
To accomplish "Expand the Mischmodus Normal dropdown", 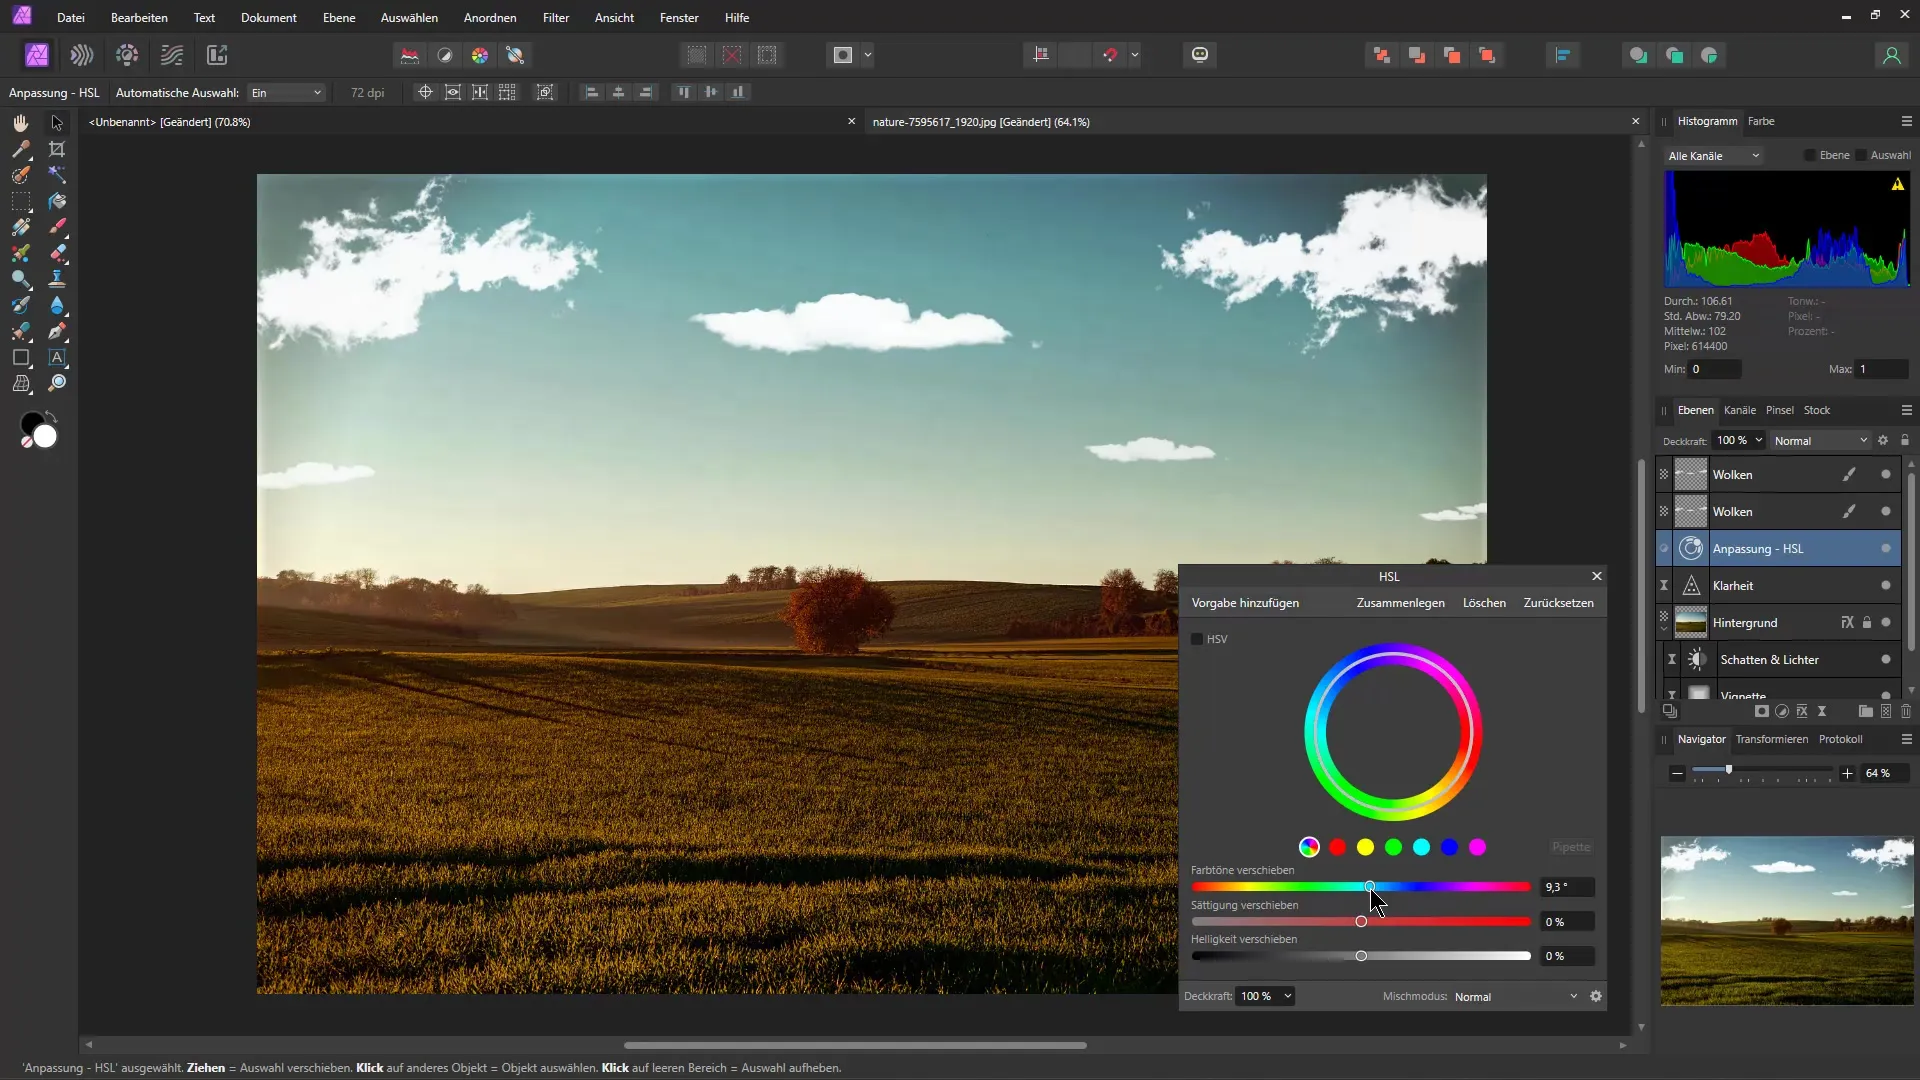I will coord(1515,997).
